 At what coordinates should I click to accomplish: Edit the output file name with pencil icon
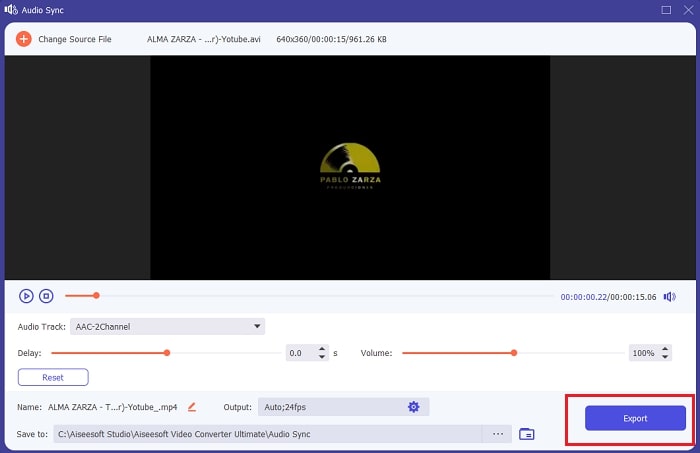coord(192,407)
